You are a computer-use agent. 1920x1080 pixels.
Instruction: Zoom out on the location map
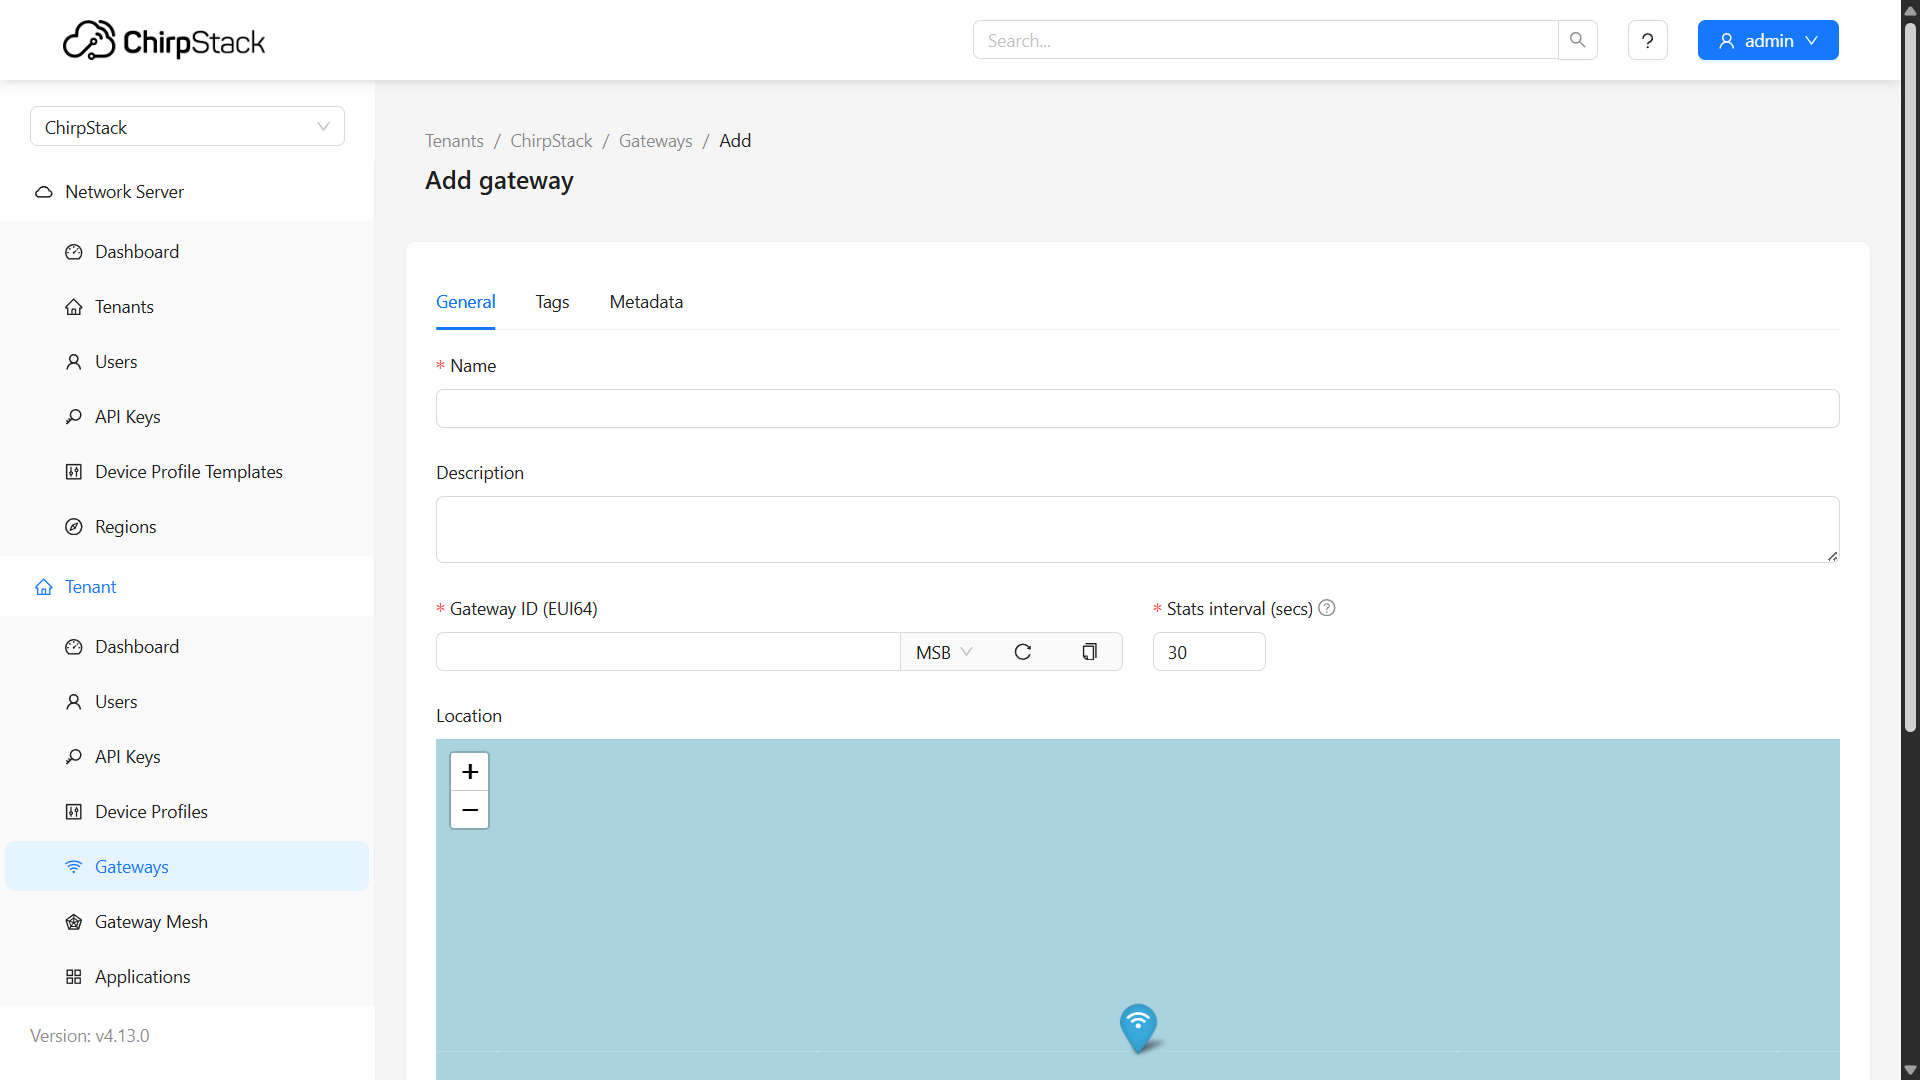[x=470, y=810]
